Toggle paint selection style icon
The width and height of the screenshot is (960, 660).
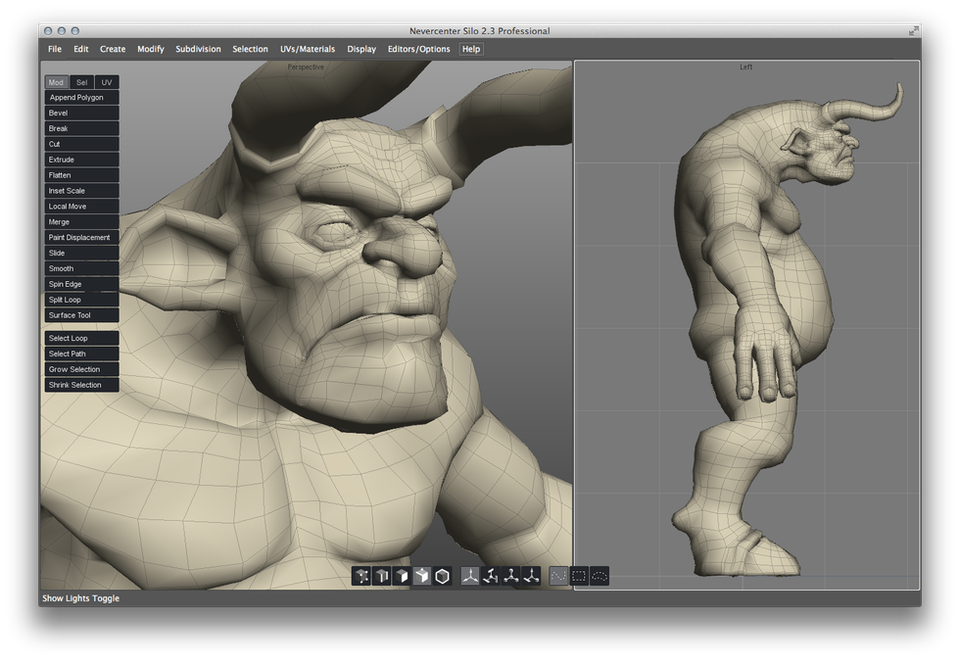point(558,576)
